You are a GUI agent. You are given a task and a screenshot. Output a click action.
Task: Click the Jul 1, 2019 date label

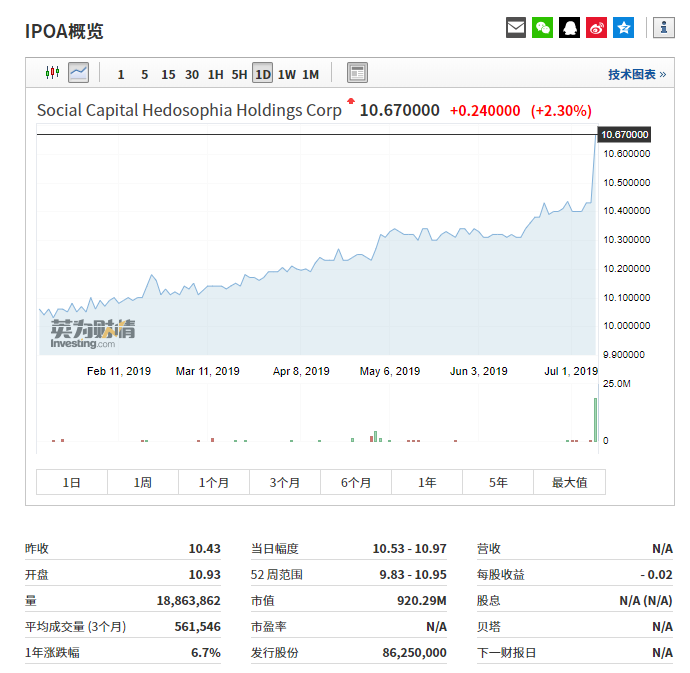[571, 371]
